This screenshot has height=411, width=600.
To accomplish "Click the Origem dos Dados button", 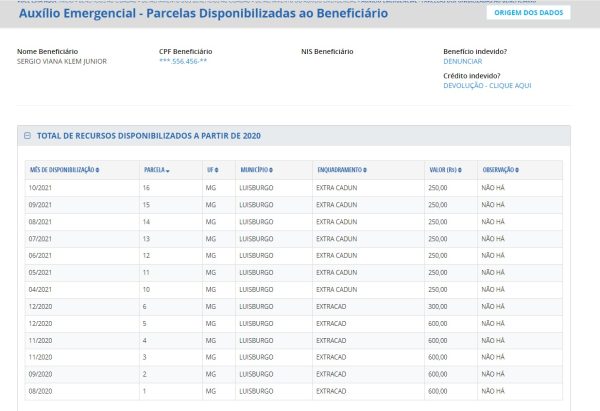I will pos(528,13).
